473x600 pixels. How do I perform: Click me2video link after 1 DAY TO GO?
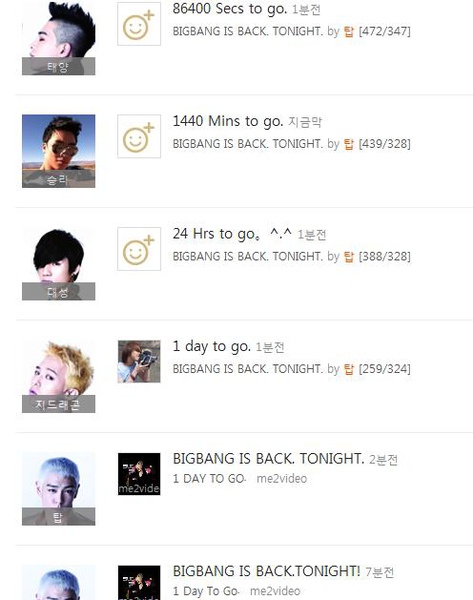[282, 479]
